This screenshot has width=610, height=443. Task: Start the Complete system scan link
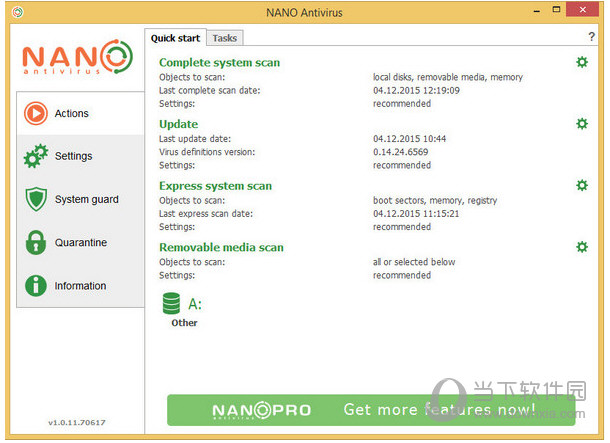pyautogui.click(x=219, y=63)
